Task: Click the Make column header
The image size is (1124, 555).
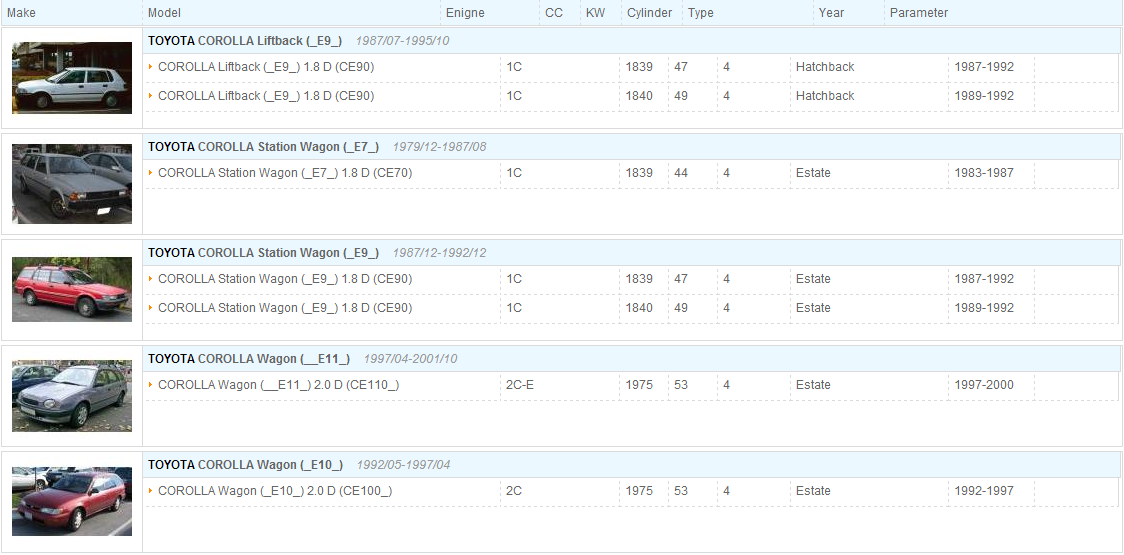Action: point(21,13)
